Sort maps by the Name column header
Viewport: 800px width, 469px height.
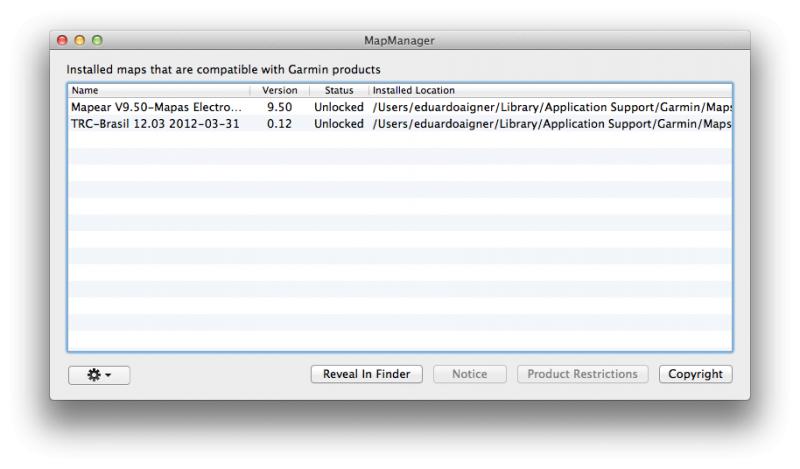tap(159, 90)
